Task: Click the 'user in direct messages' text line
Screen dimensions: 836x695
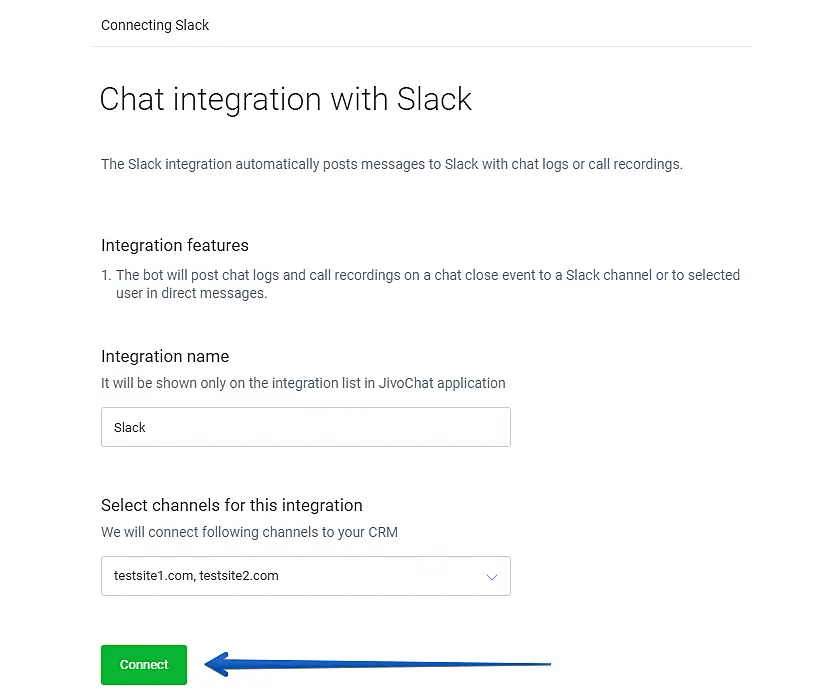Action: 191,294
